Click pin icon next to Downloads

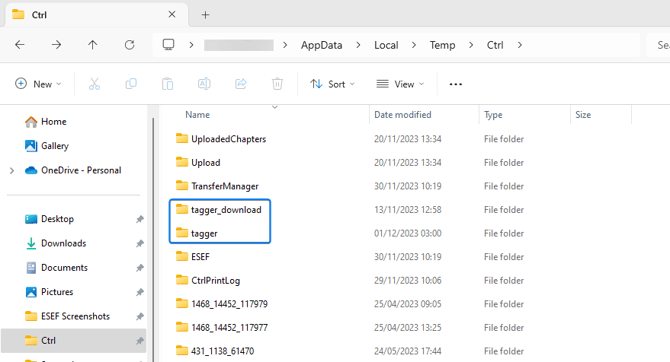click(140, 244)
